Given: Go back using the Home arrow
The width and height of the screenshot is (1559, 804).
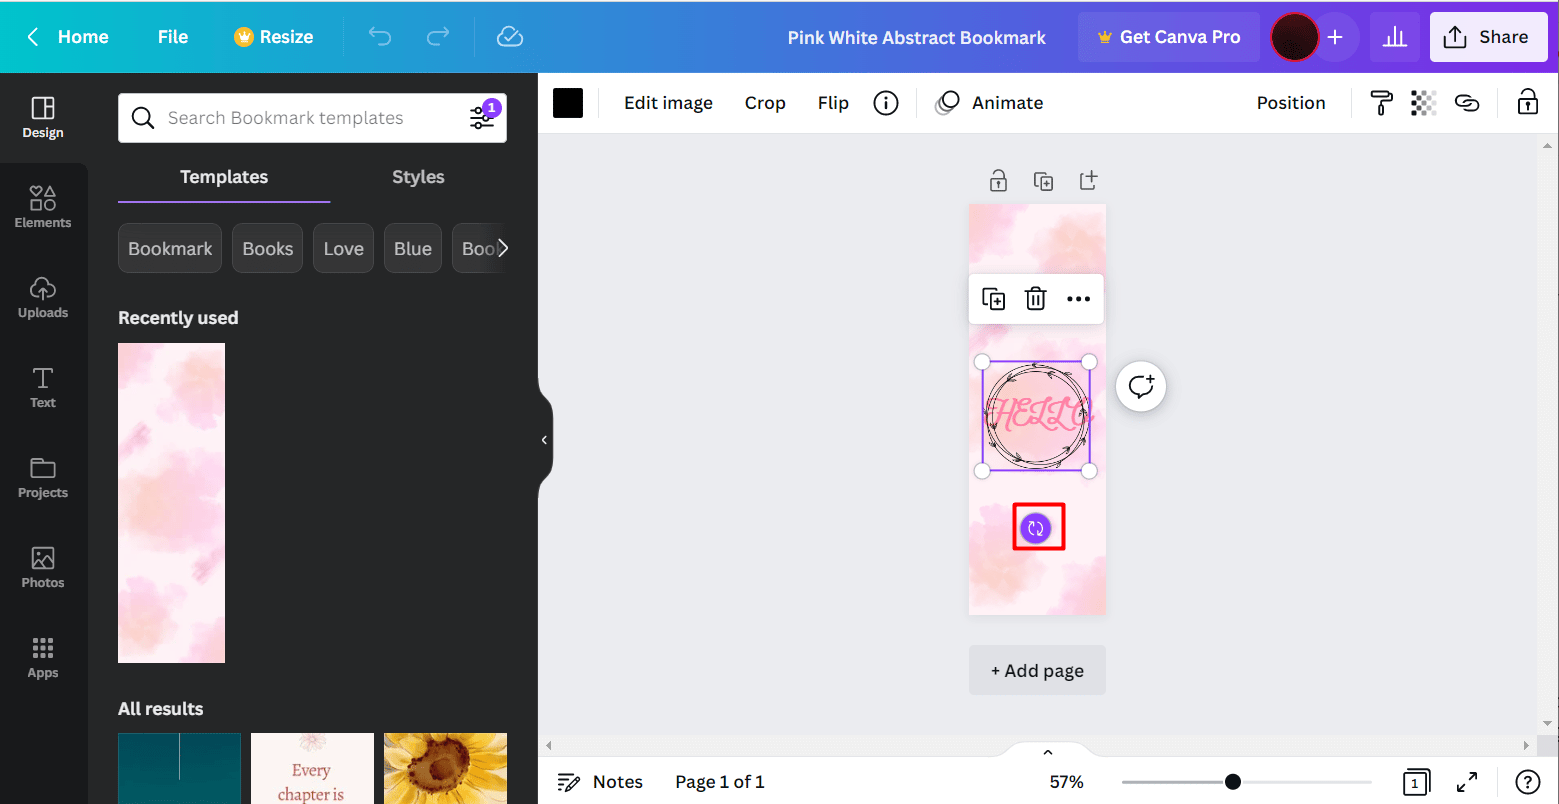Looking at the screenshot, I should [x=33, y=37].
